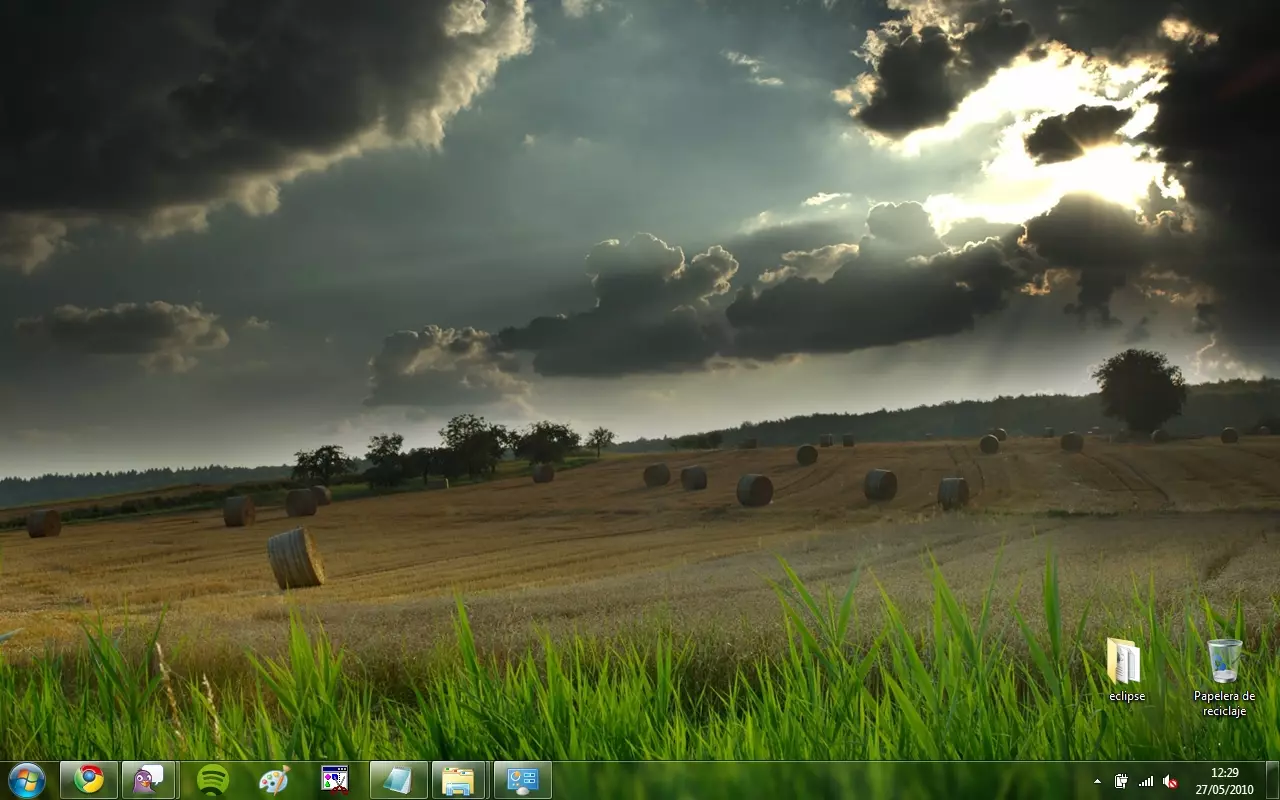
Task: Click the Show desktop button at the taskbar end
Action: click(x=1272, y=780)
